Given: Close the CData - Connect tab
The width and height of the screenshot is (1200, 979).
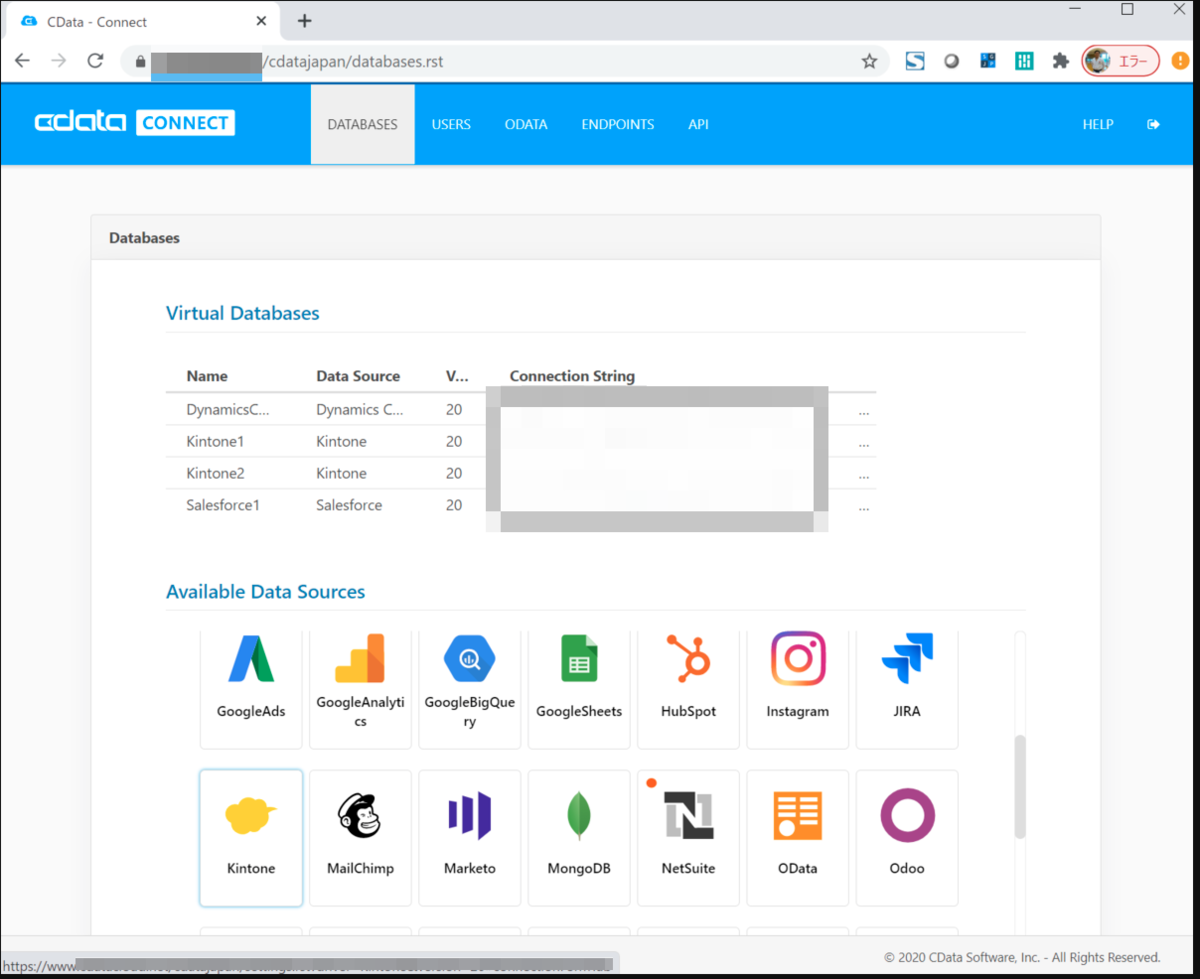Looking at the screenshot, I should pyautogui.click(x=262, y=21).
